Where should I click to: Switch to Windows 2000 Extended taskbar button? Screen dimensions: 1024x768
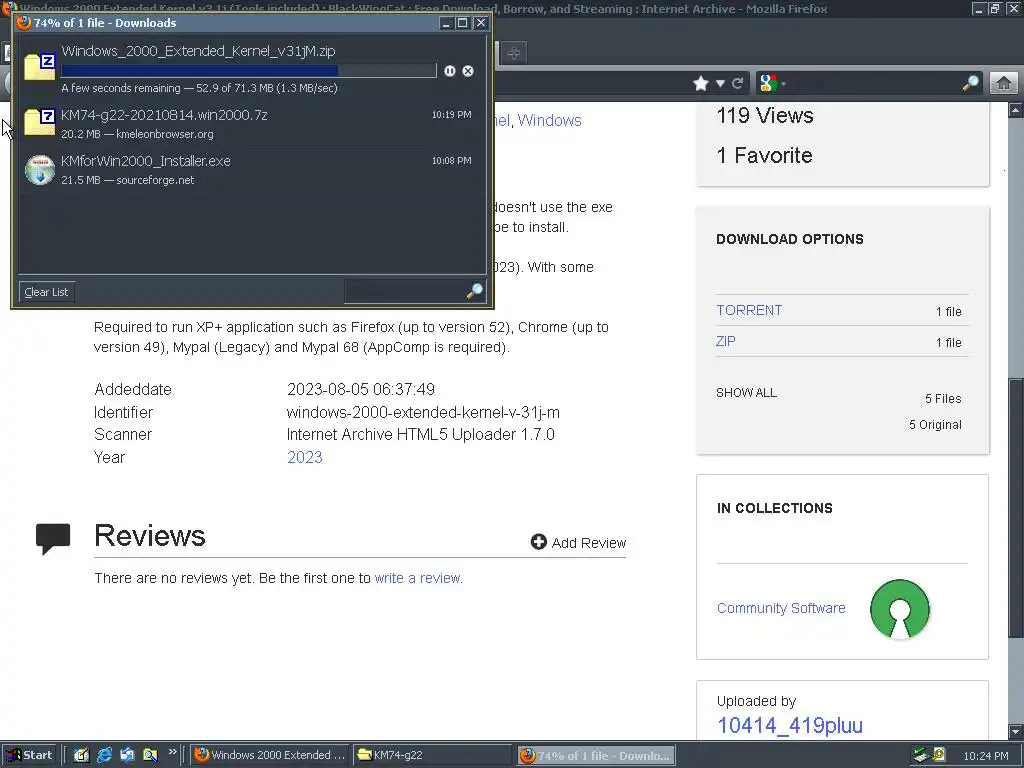tap(270, 755)
